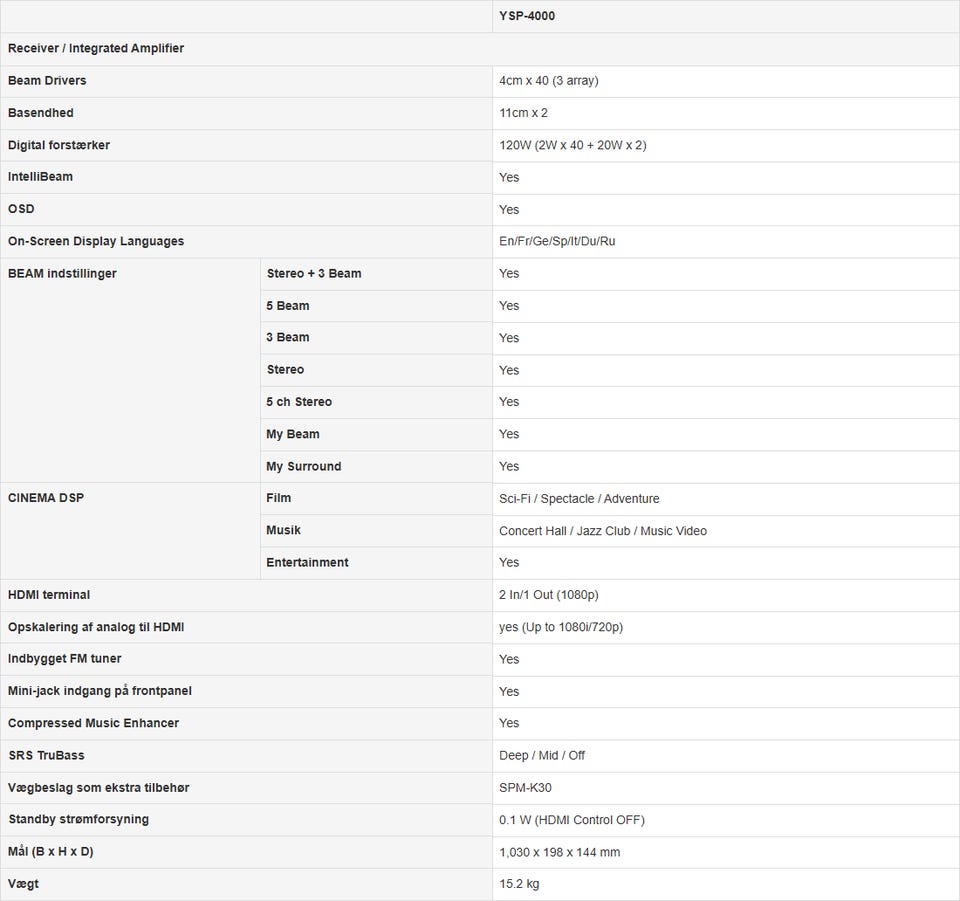Image resolution: width=960 pixels, height=901 pixels.
Task: Select the Stereo + 3 Beam sub-row
Action: [x=314, y=273]
